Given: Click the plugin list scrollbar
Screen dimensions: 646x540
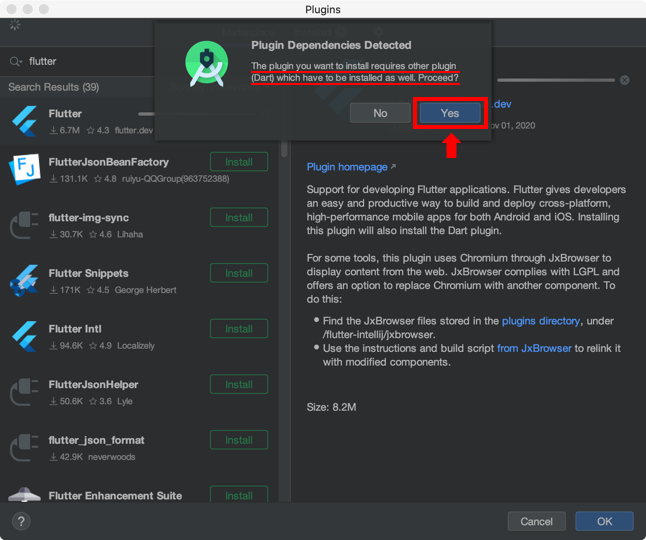Looking at the screenshot, I should (284, 148).
